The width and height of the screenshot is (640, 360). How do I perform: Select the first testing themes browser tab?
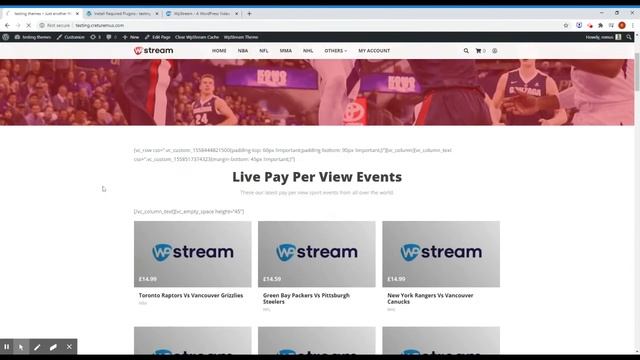point(42,13)
